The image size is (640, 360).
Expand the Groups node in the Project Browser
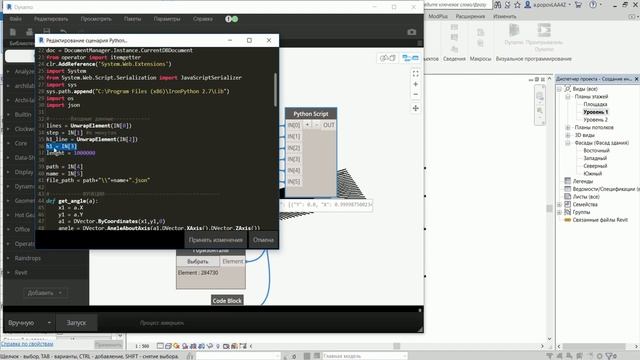click(560, 212)
